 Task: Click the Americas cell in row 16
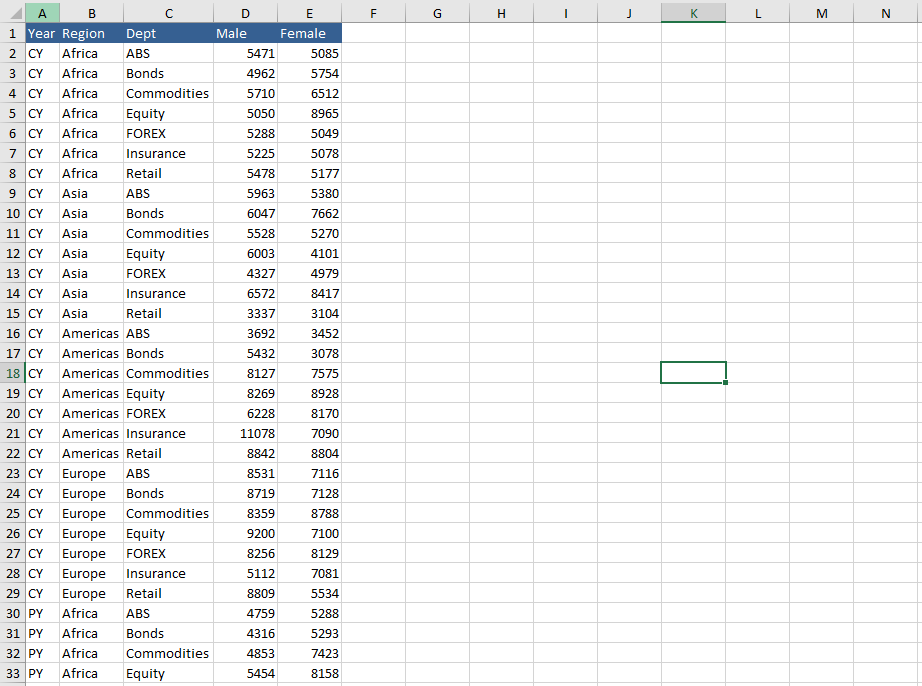click(90, 333)
